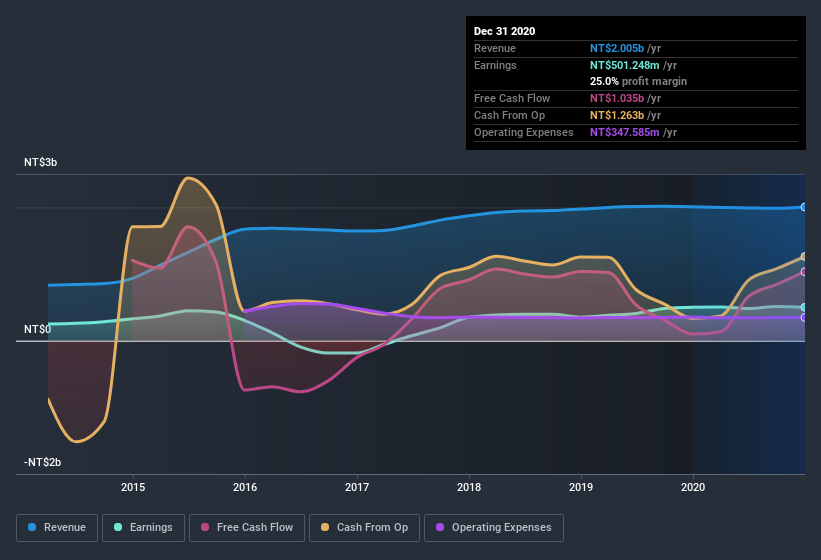This screenshot has width=821, height=560.
Task: Toggle the Free Cash Flow legend button
Action: pos(247,528)
